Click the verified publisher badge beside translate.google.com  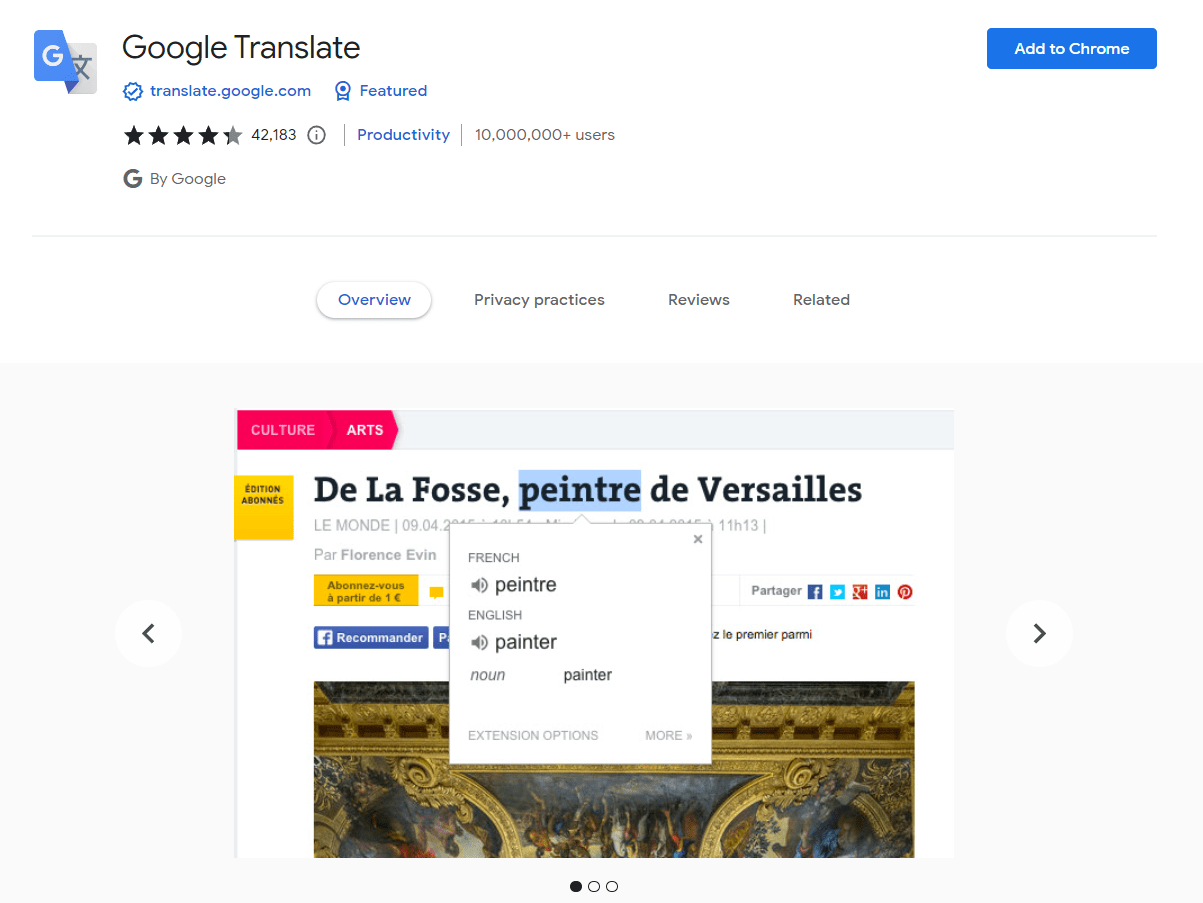point(132,90)
